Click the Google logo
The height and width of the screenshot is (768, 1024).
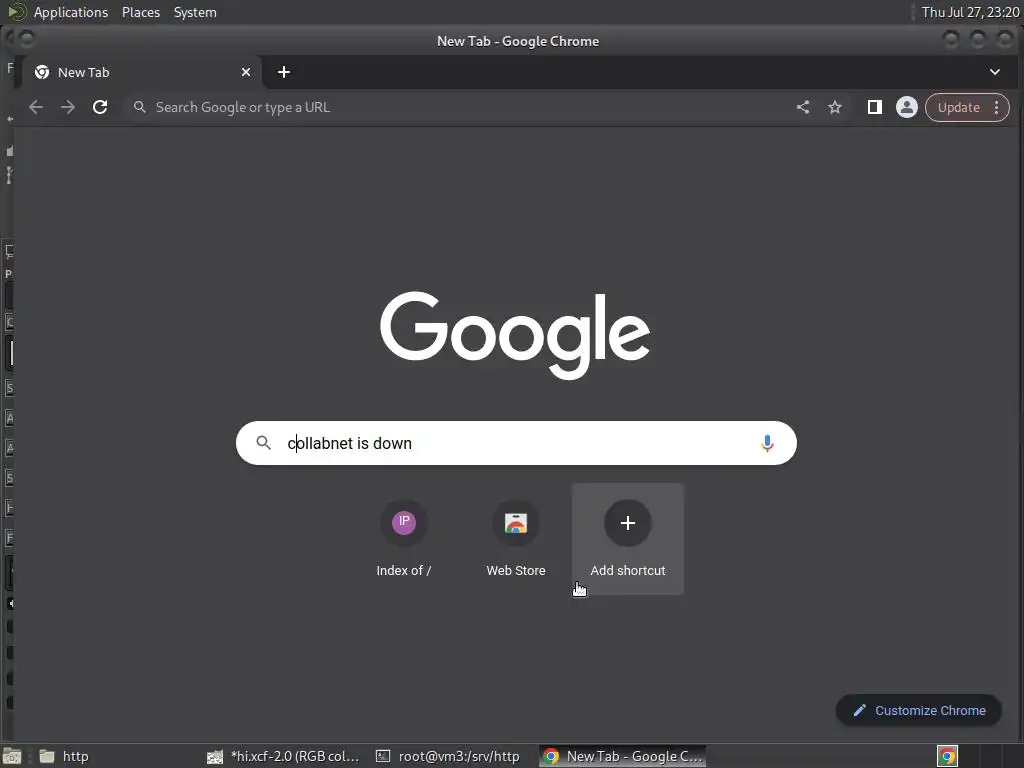coord(515,334)
